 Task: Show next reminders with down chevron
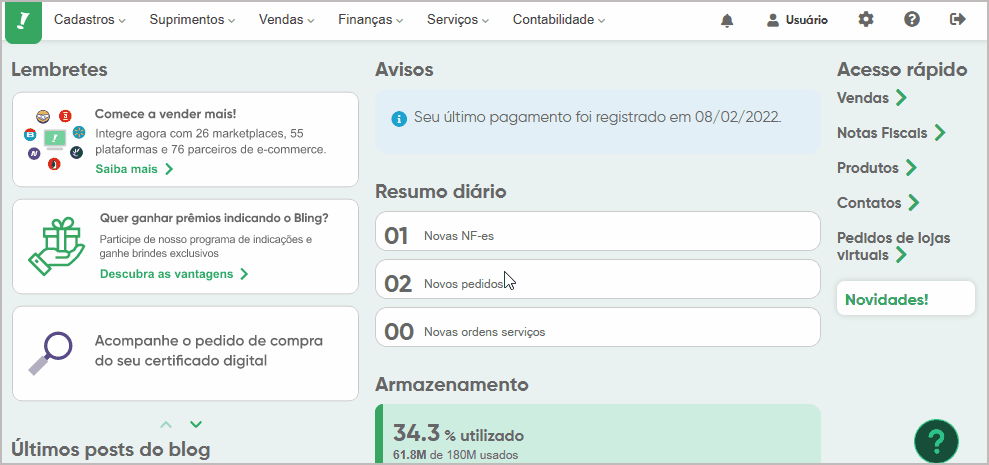click(x=196, y=425)
